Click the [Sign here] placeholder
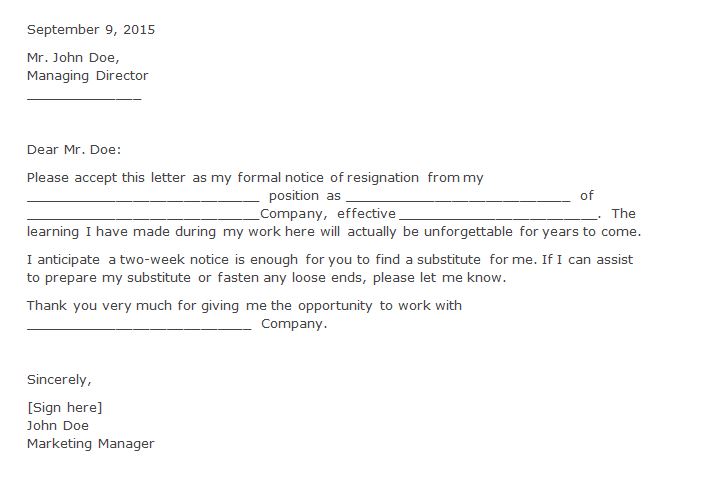Image resolution: width=727 pixels, height=481 pixels. coord(65,408)
